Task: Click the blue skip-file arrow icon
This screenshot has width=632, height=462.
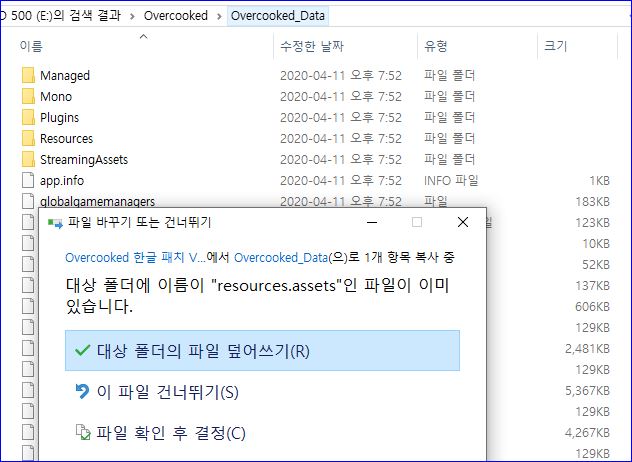Action: click(x=82, y=391)
